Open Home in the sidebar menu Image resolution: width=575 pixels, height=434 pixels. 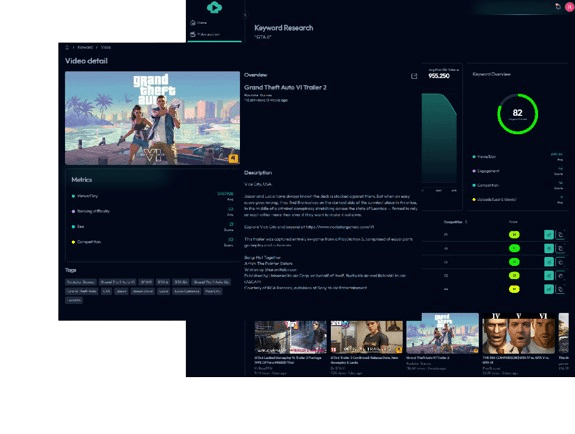(x=198, y=23)
